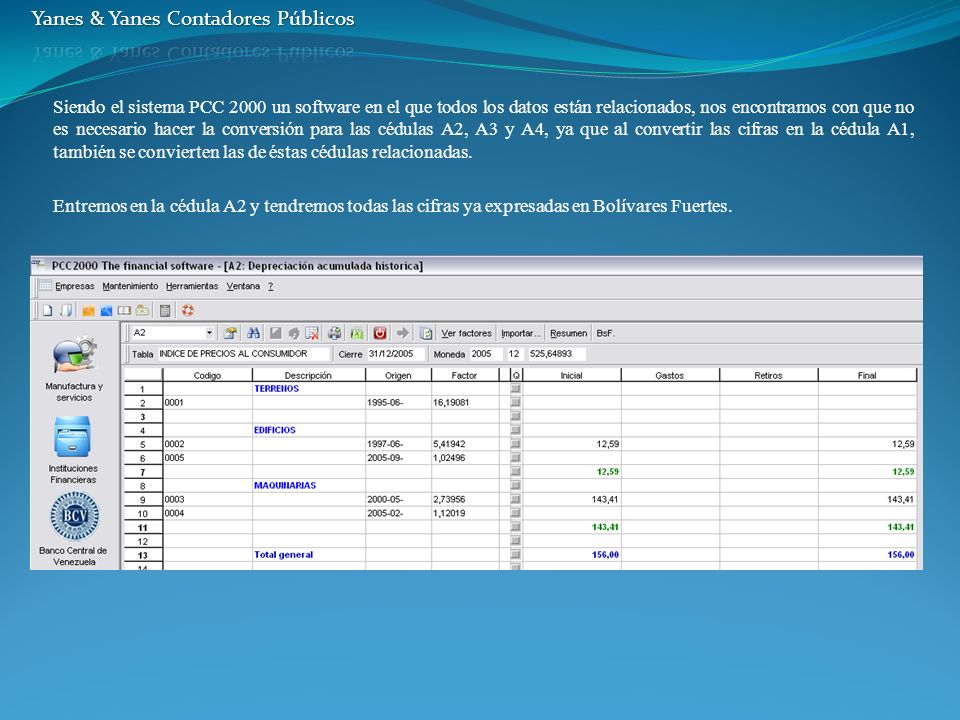The height and width of the screenshot is (720, 960).
Task: Toggle the Q box in code 0001 row
Action: (516, 402)
